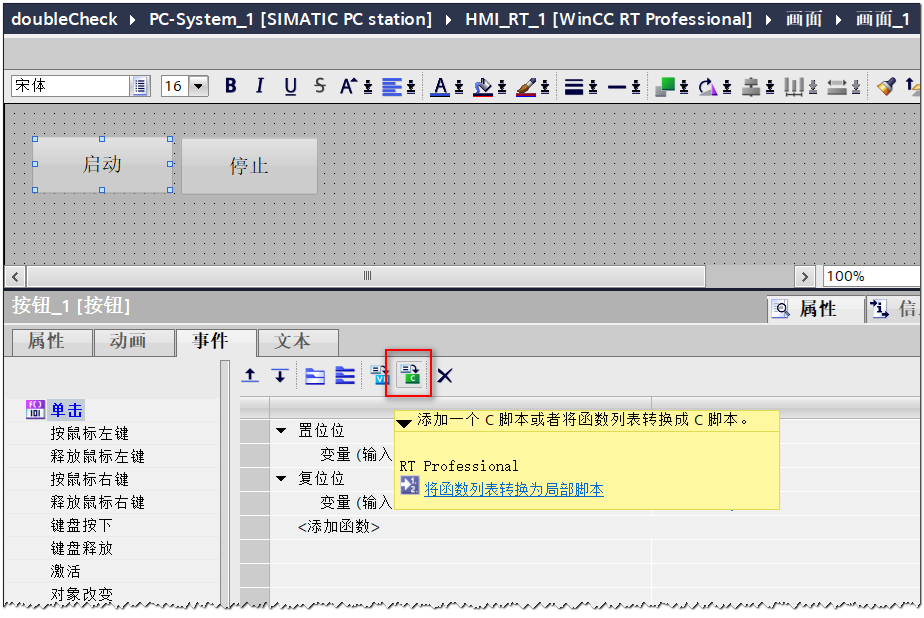
Task: Click the format painter brush icon
Action: [886, 87]
